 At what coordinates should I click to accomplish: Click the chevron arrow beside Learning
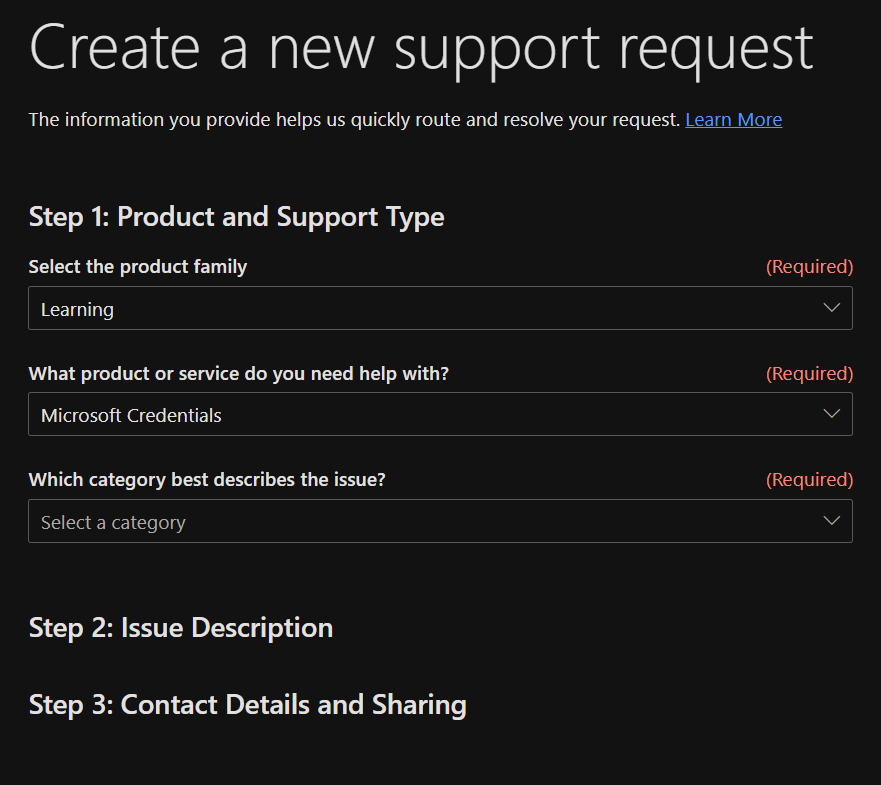pos(831,308)
